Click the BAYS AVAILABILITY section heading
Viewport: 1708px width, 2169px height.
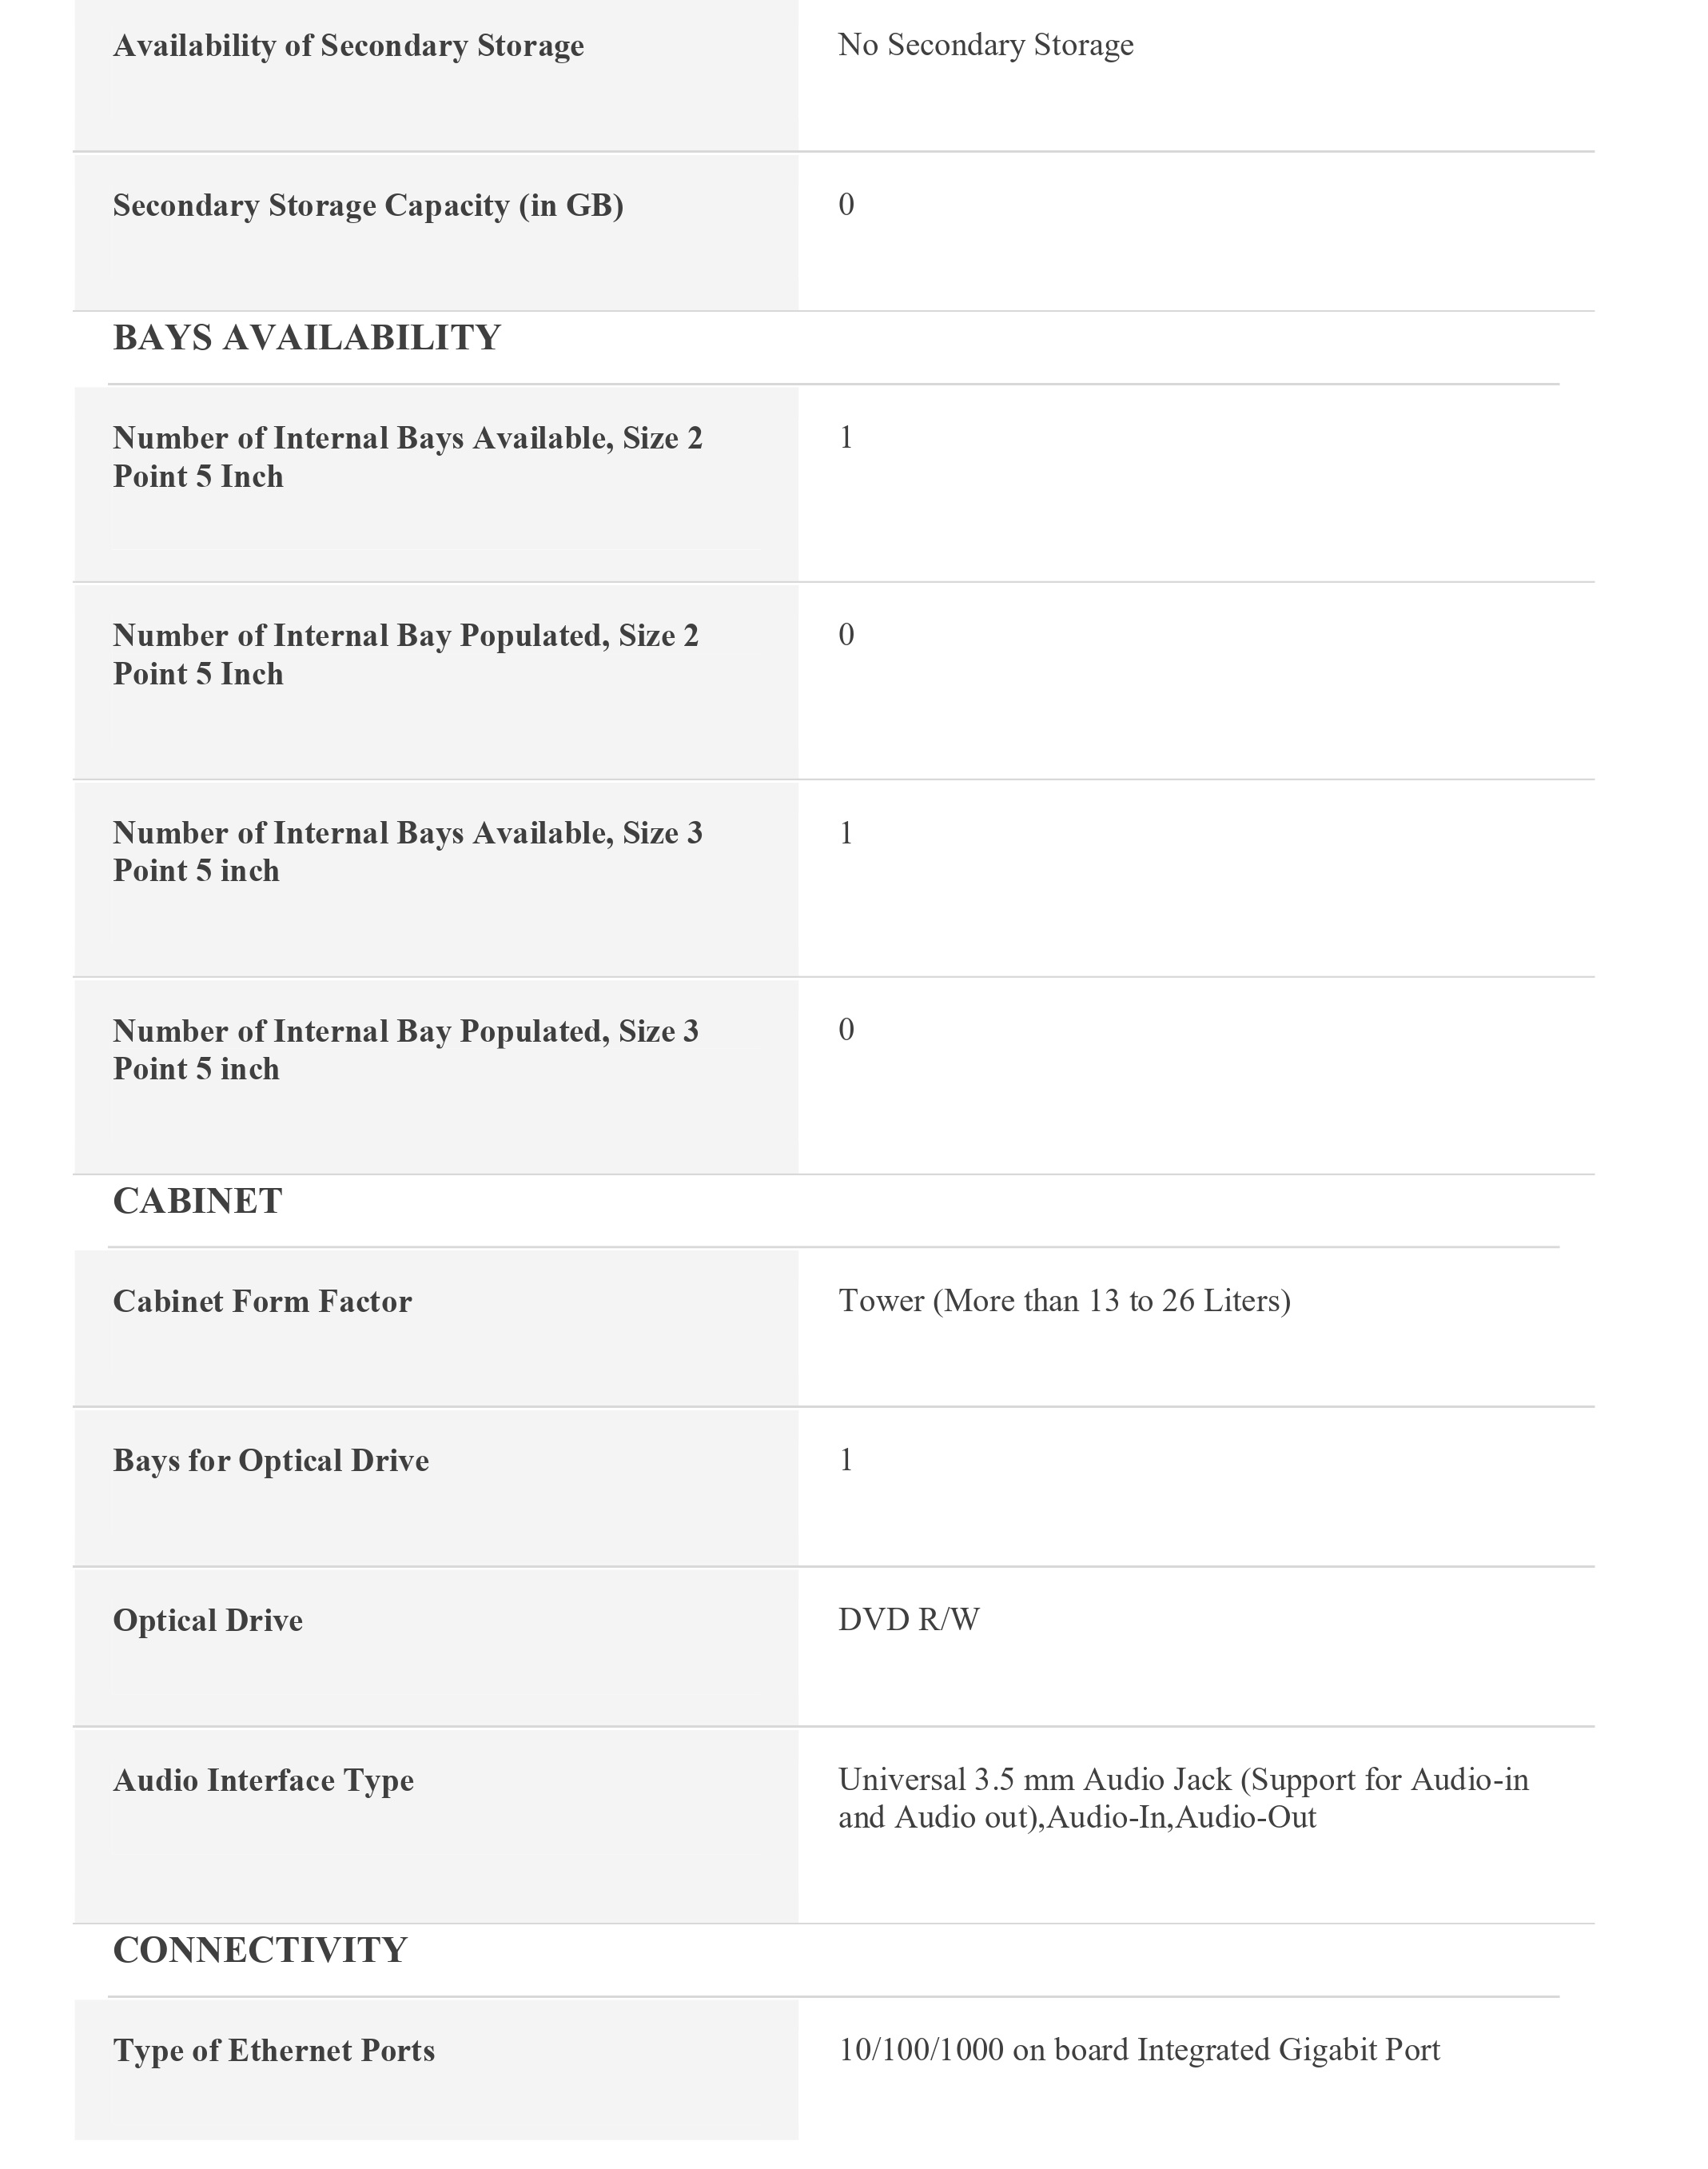pos(306,338)
